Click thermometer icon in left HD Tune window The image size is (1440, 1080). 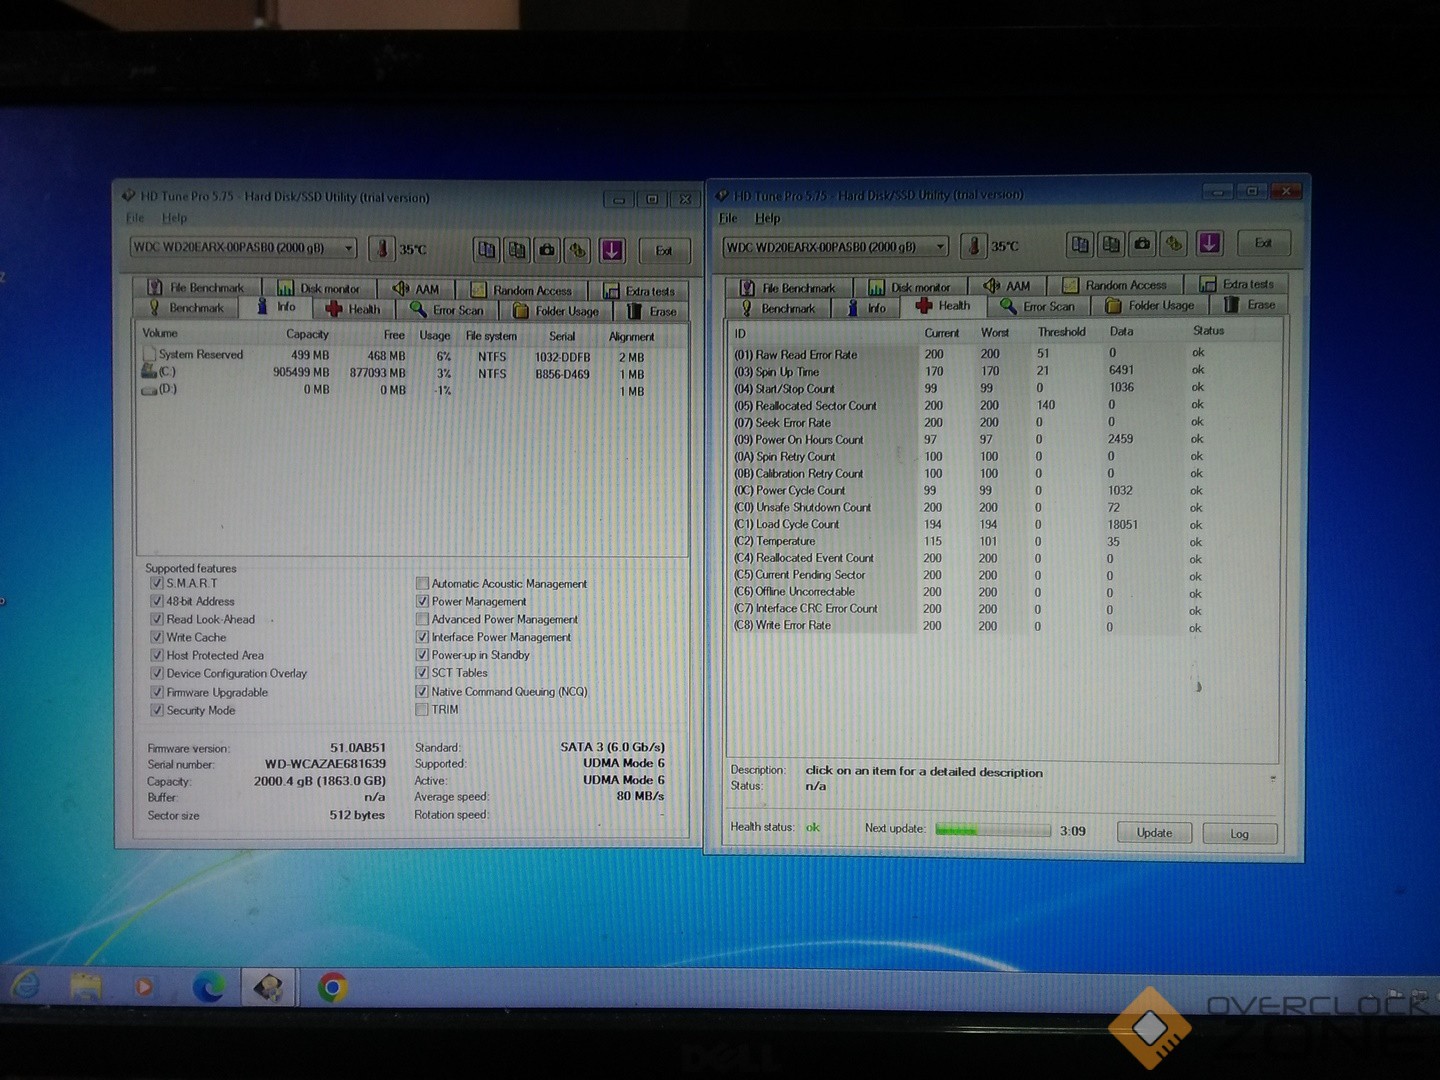point(381,249)
